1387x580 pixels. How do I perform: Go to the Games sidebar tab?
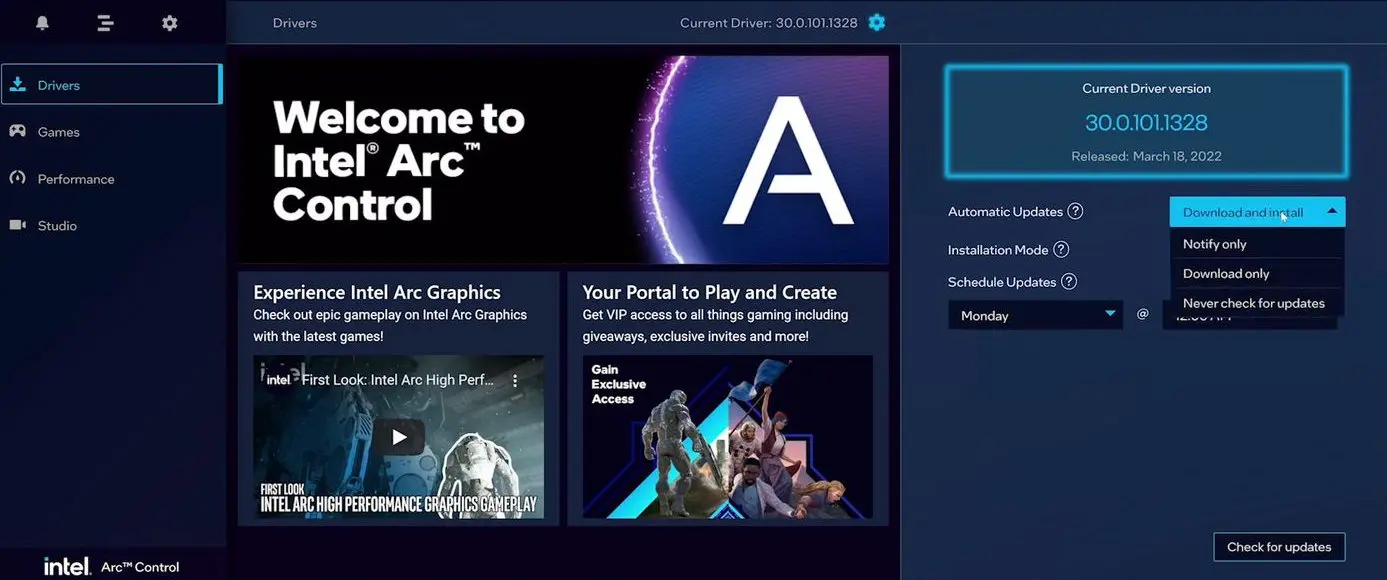(x=113, y=132)
